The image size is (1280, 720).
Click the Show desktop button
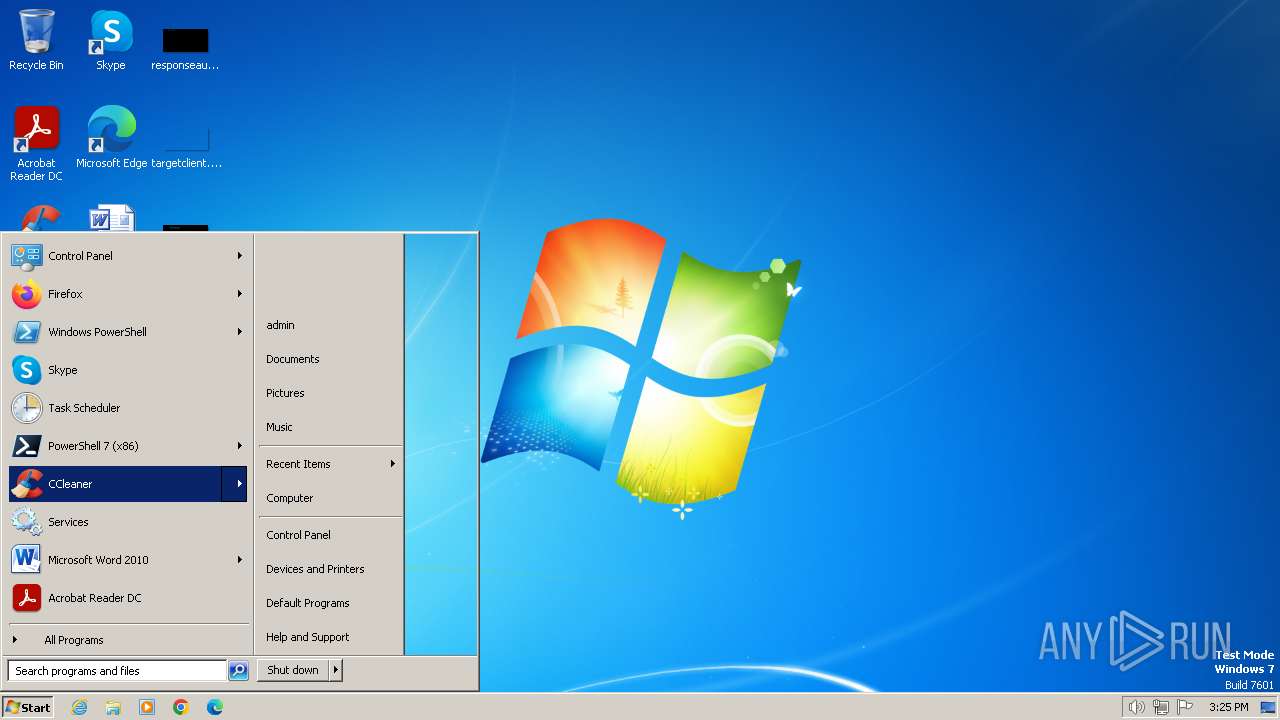pos(1268,707)
